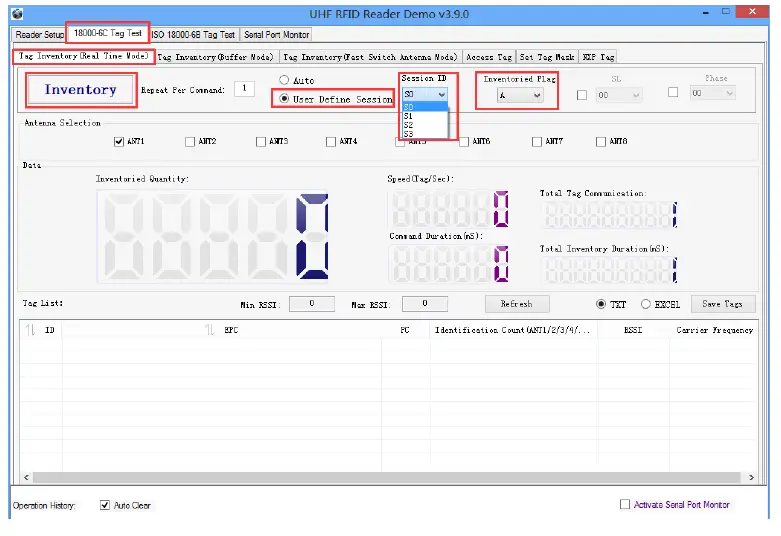Sort by the EPC column header
Image resolution: width=781 pixels, height=536 pixels.
pyautogui.click(x=222, y=330)
